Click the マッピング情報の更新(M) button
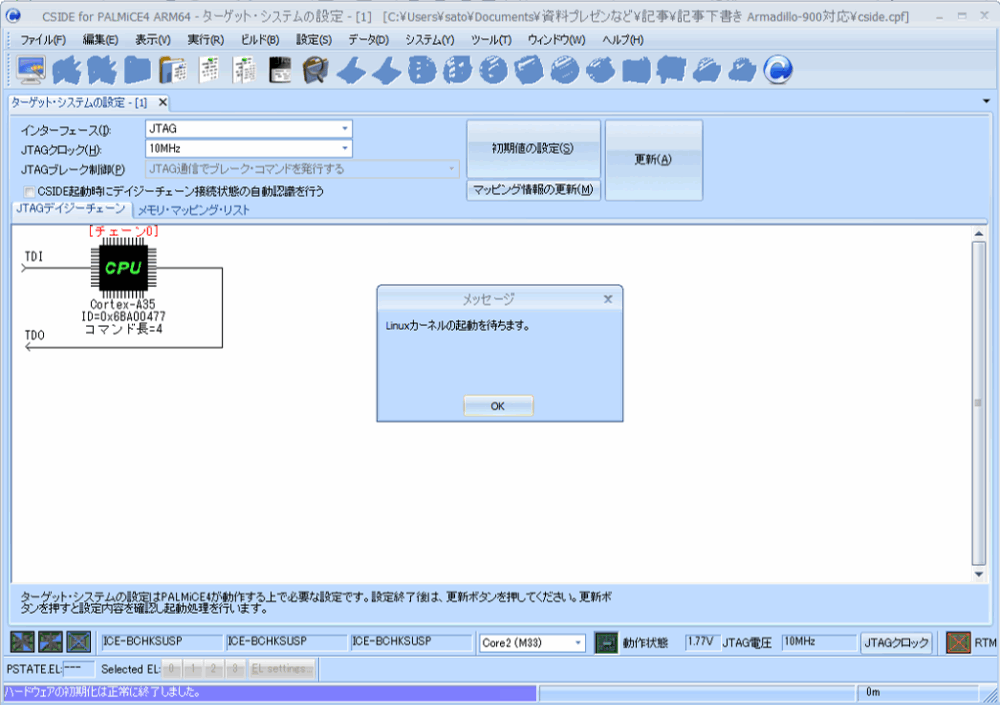Viewport: 1000px width, 705px height. coord(533,190)
